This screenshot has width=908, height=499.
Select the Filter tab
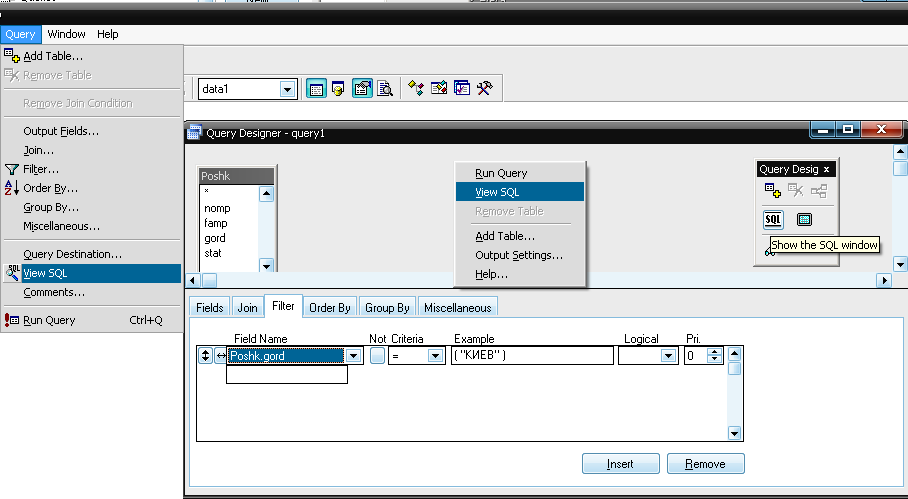click(x=283, y=306)
